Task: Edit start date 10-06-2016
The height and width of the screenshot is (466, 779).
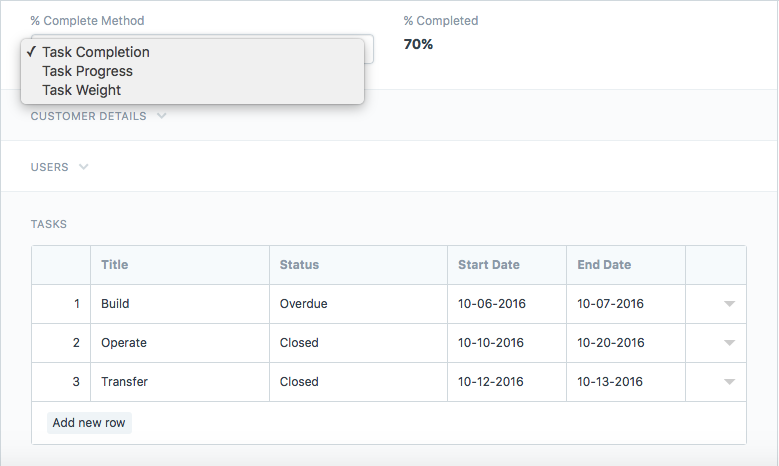Action: [492, 304]
